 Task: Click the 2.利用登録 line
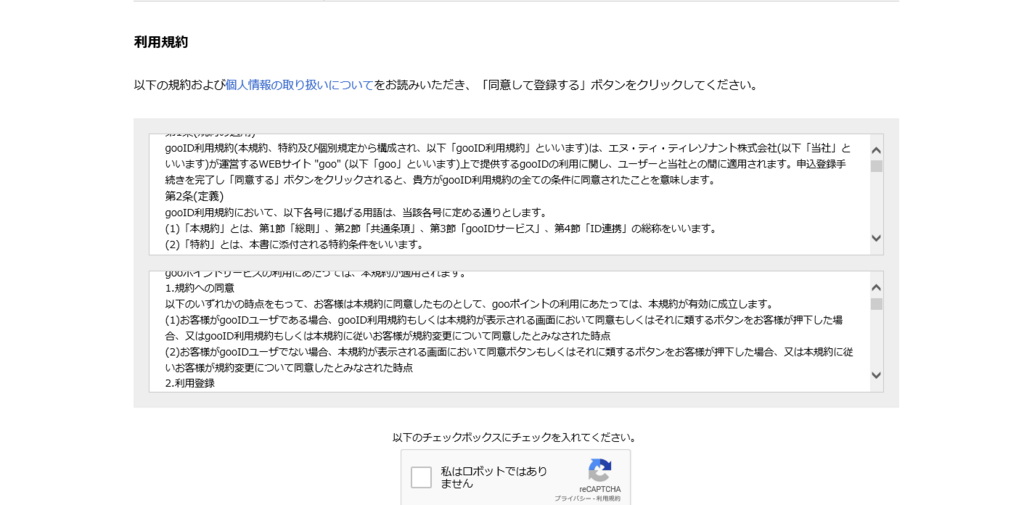(x=189, y=383)
